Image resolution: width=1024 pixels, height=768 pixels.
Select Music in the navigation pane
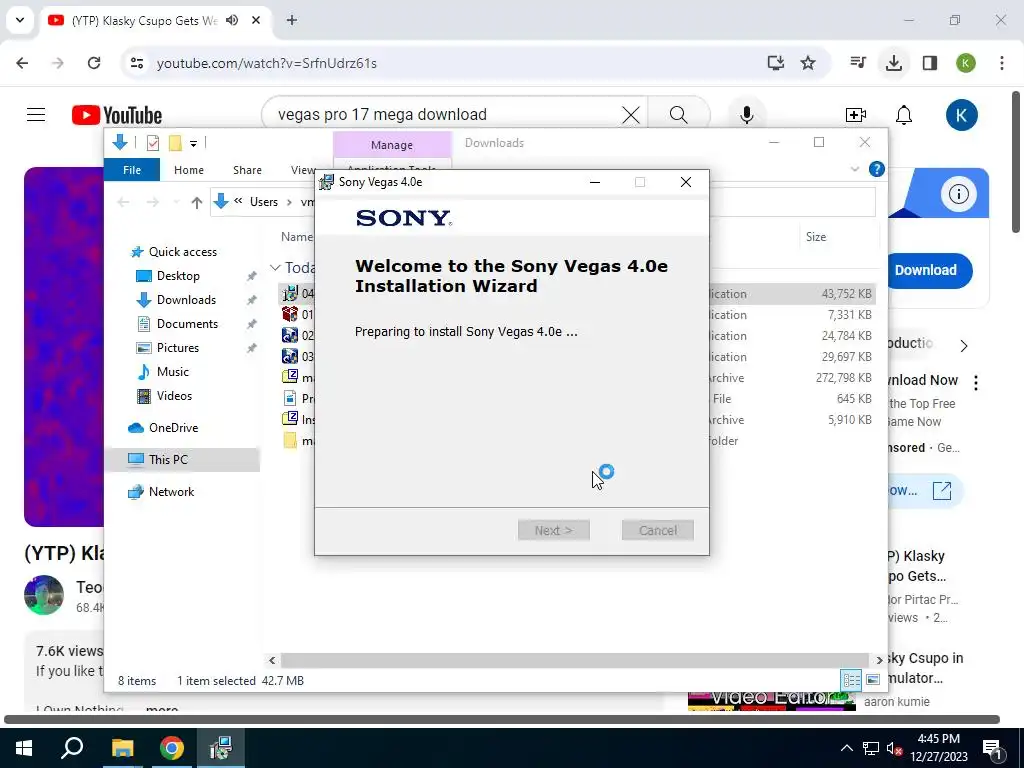pos(172,372)
